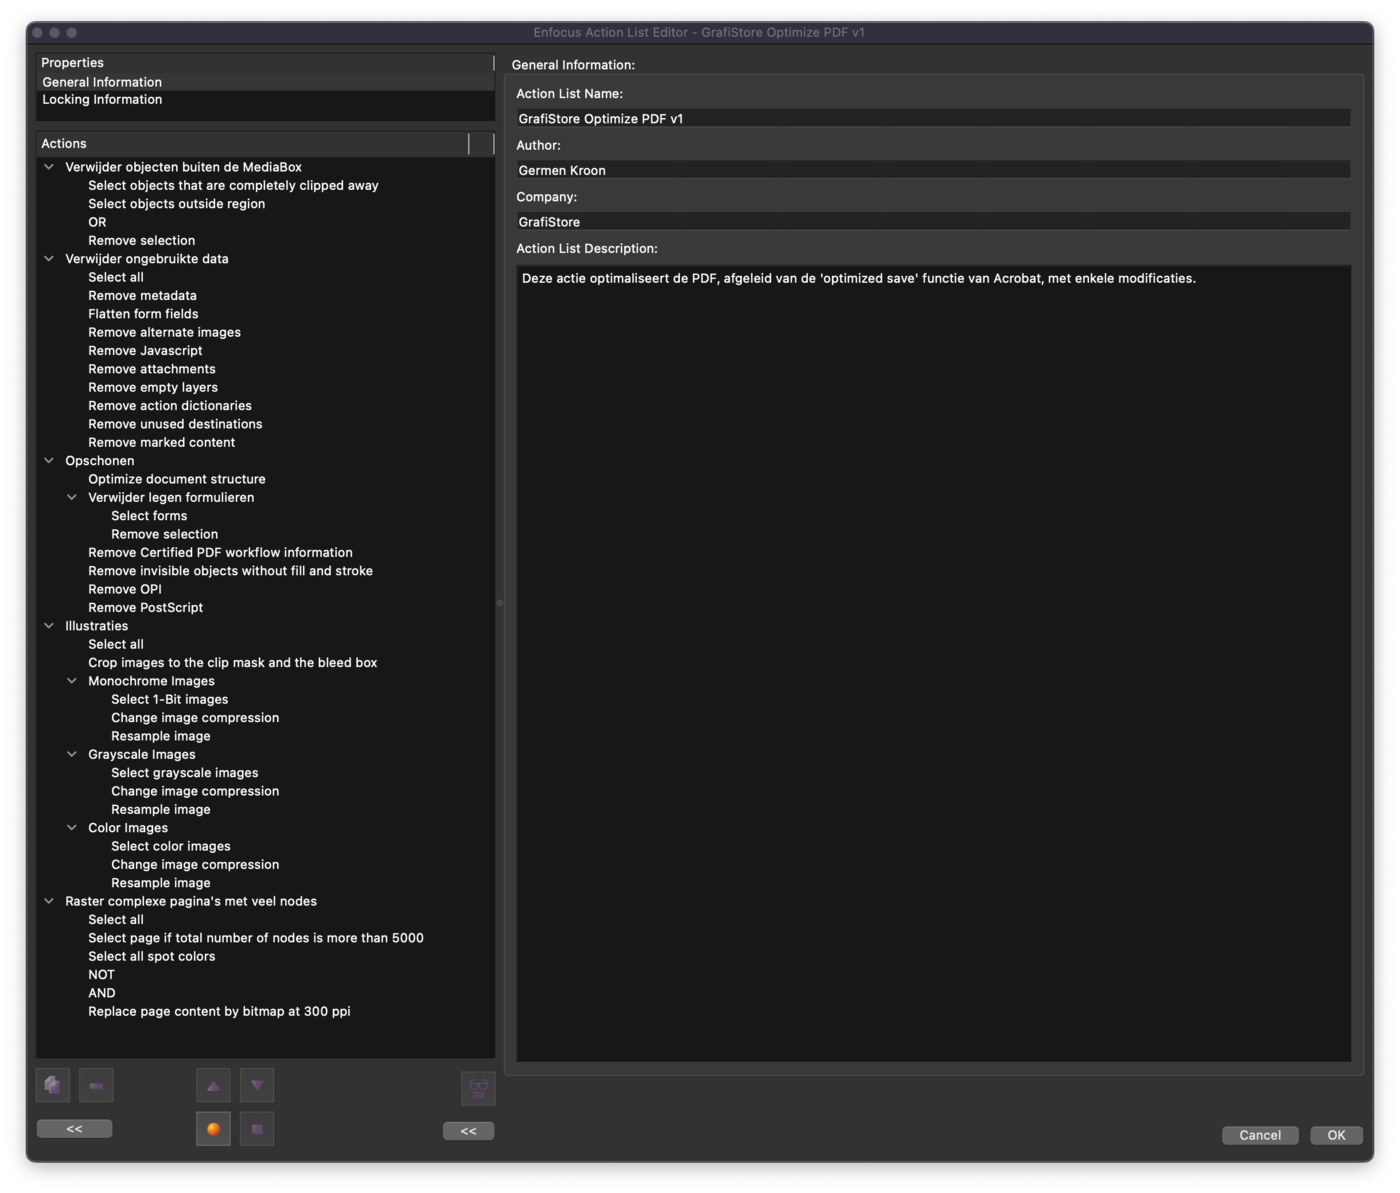The width and height of the screenshot is (1400, 1193).
Task: Click the purple stop square icon
Action: [x=257, y=1129]
